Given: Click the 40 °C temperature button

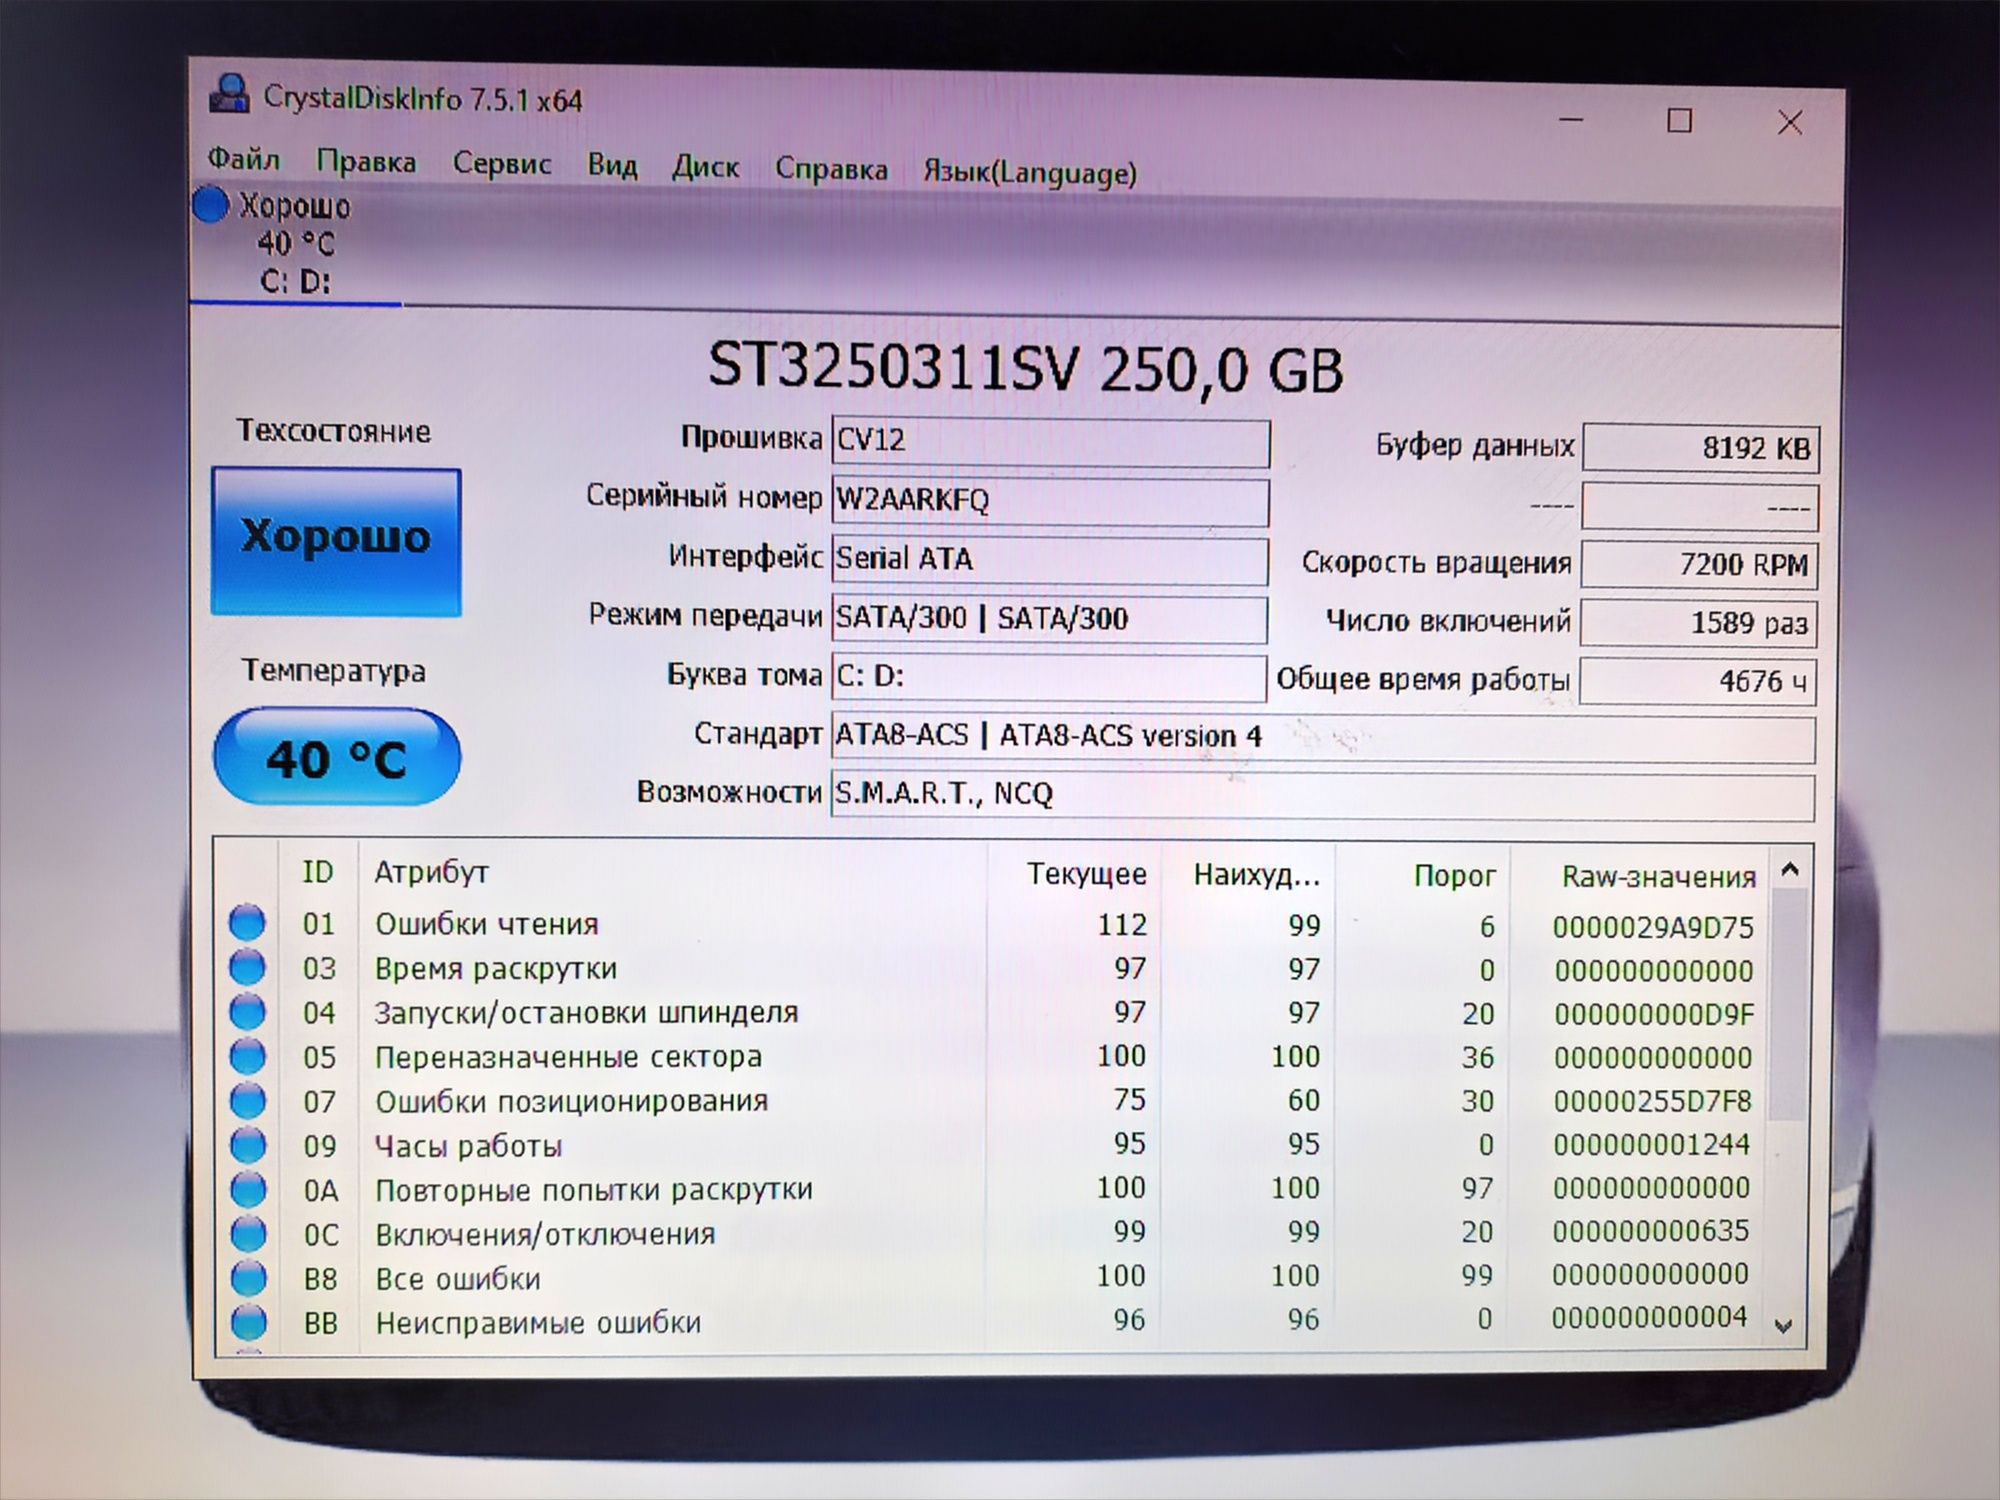Looking at the screenshot, I should [337, 757].
